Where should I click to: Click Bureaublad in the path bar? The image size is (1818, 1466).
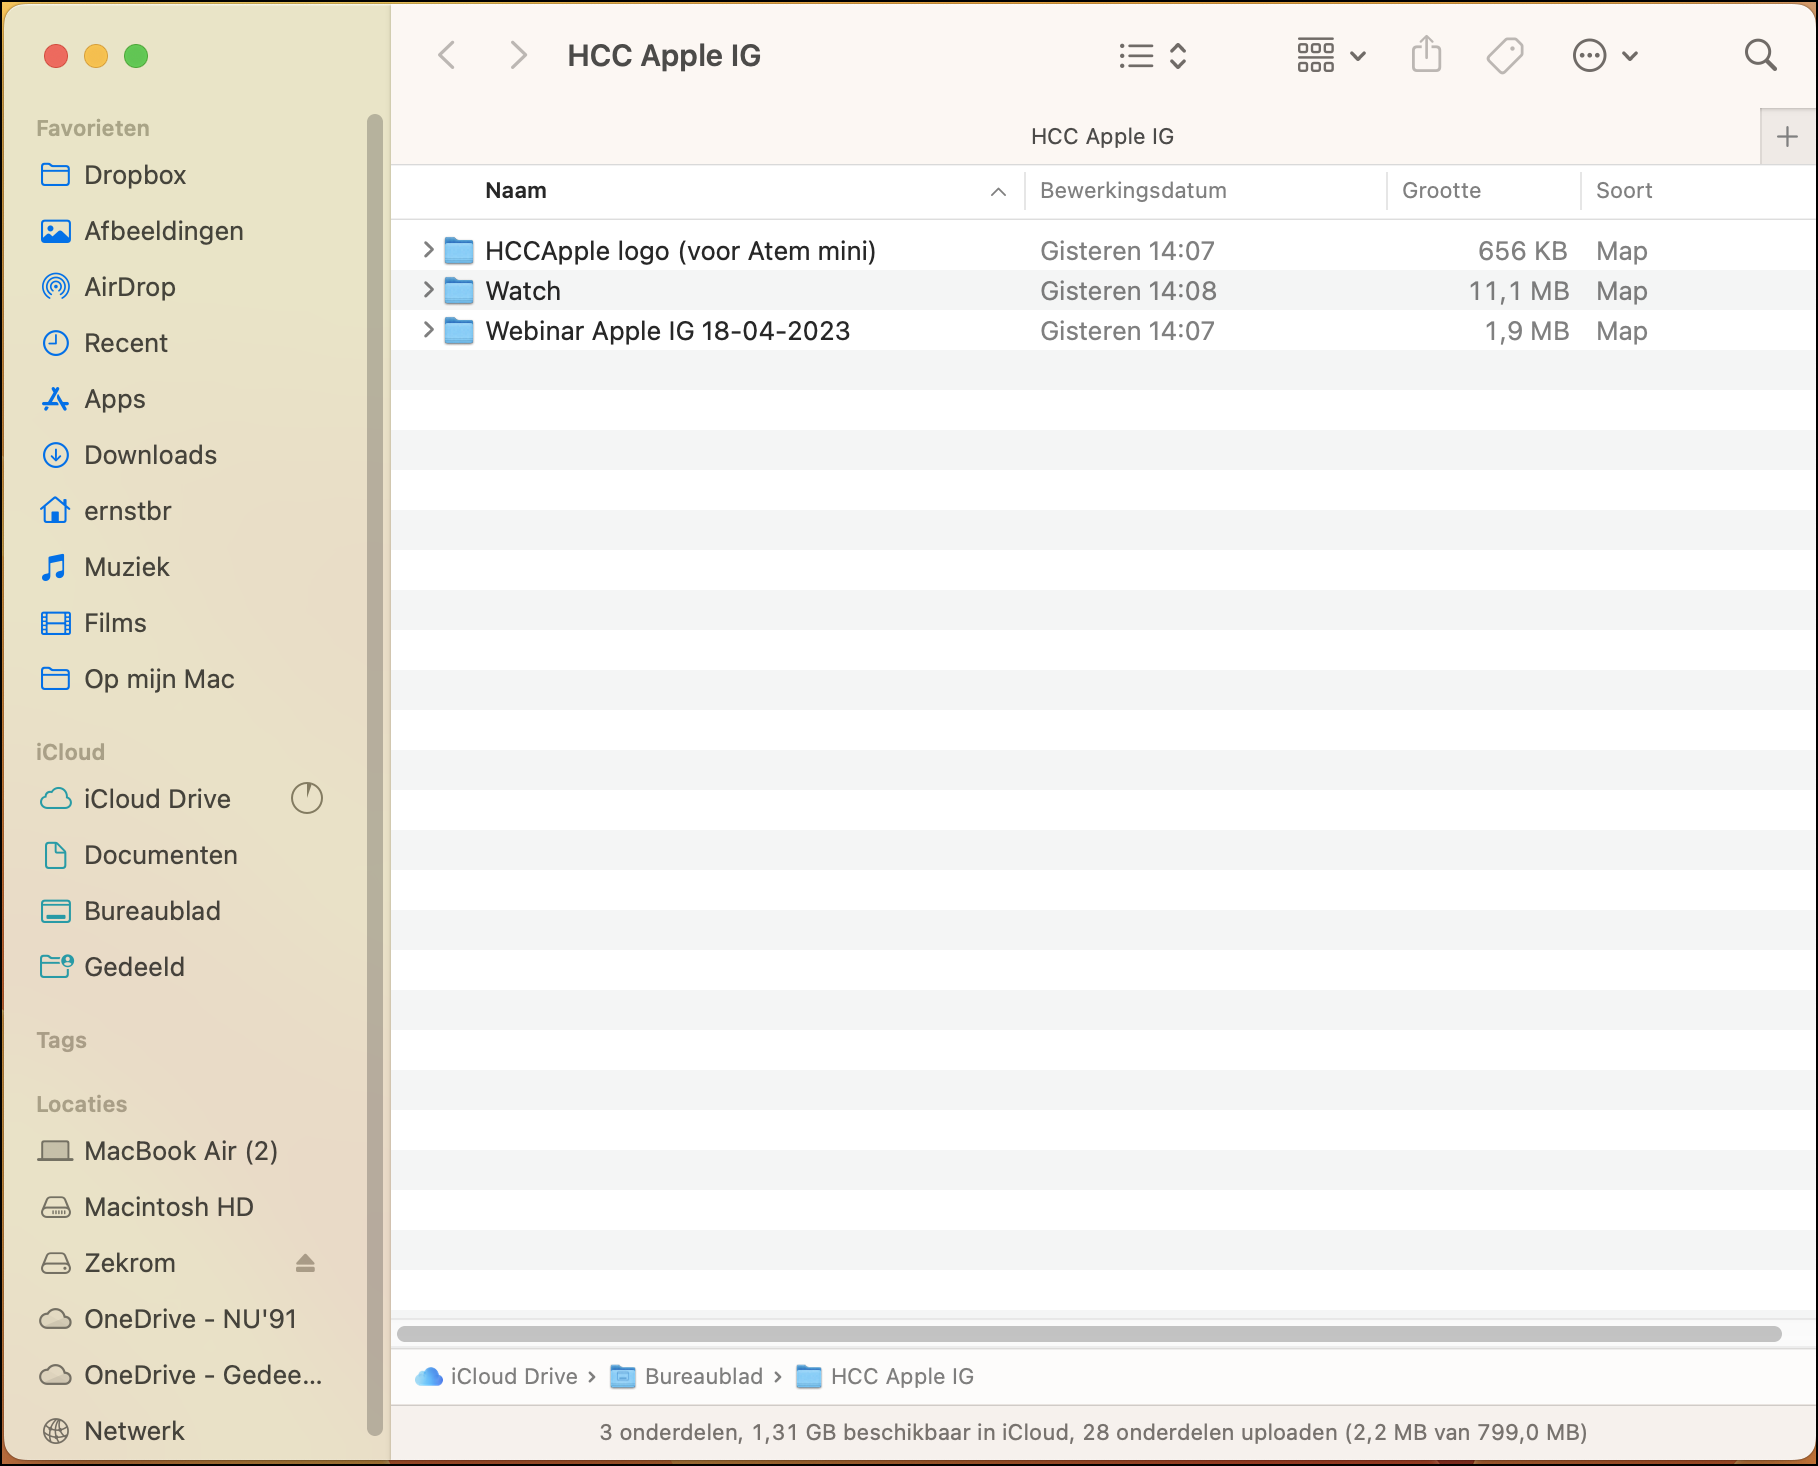click(x=687, y=1376)
